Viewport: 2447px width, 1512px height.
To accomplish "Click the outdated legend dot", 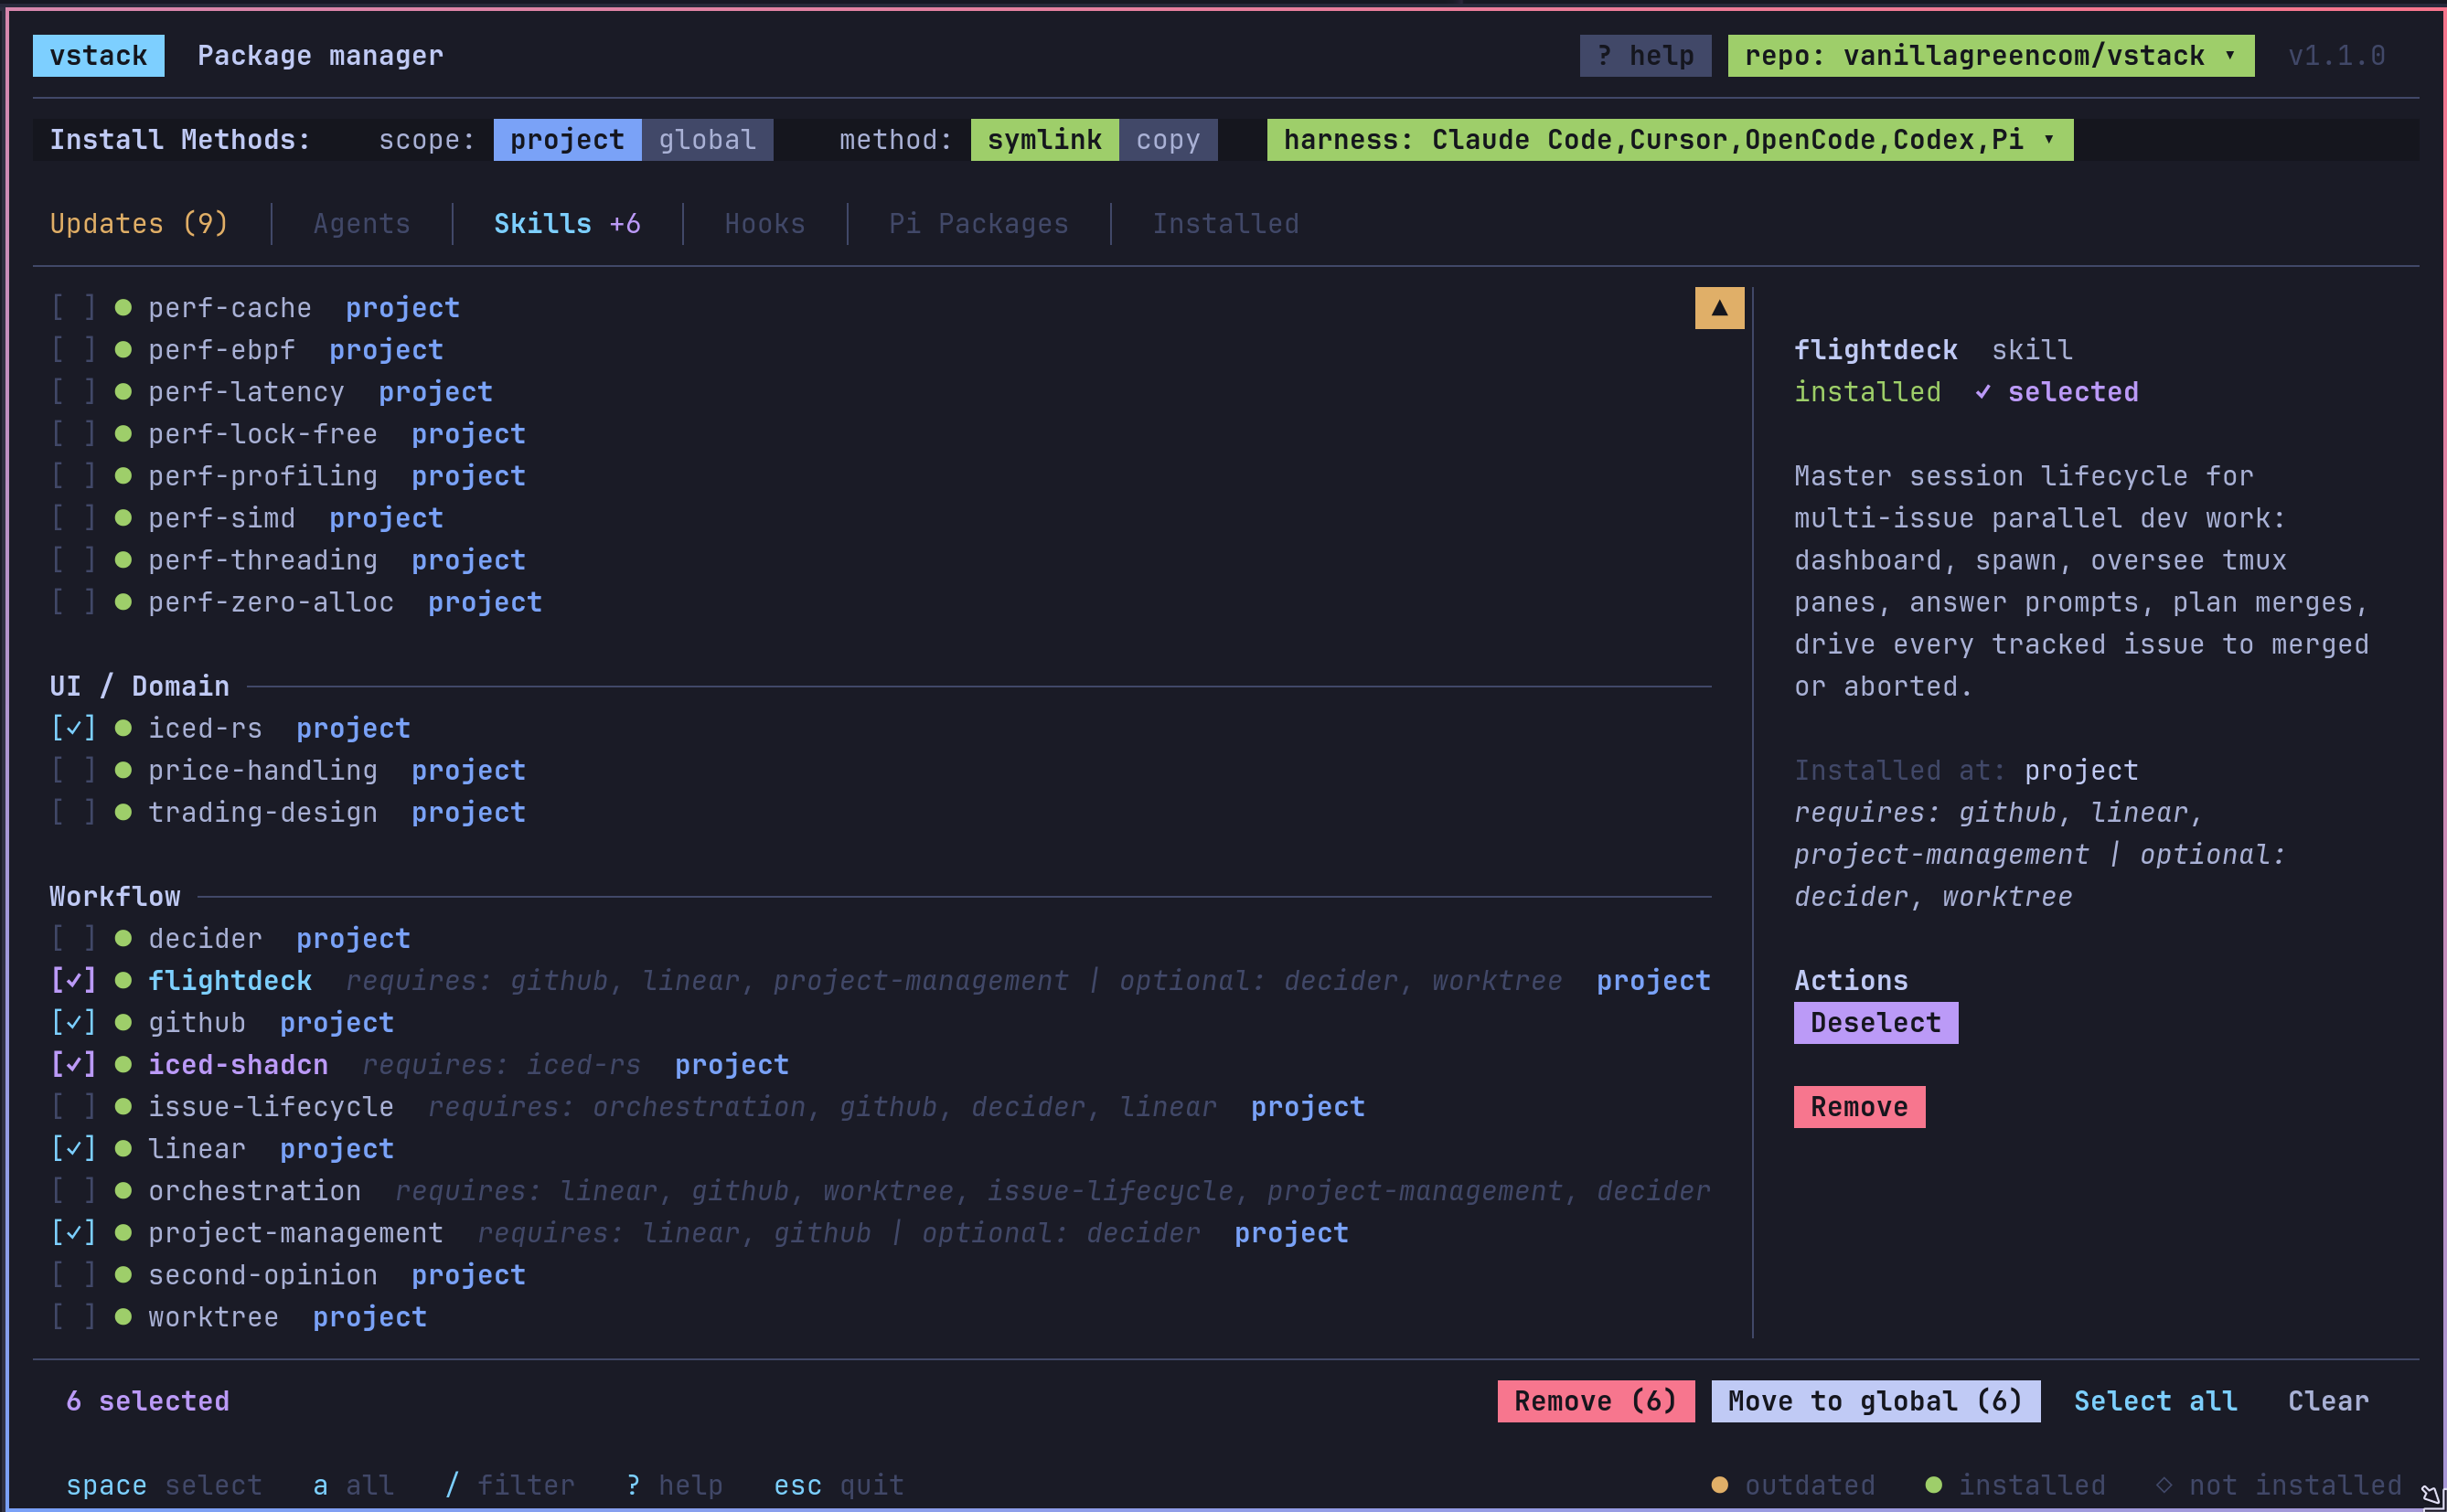I will [1720, 1485].
